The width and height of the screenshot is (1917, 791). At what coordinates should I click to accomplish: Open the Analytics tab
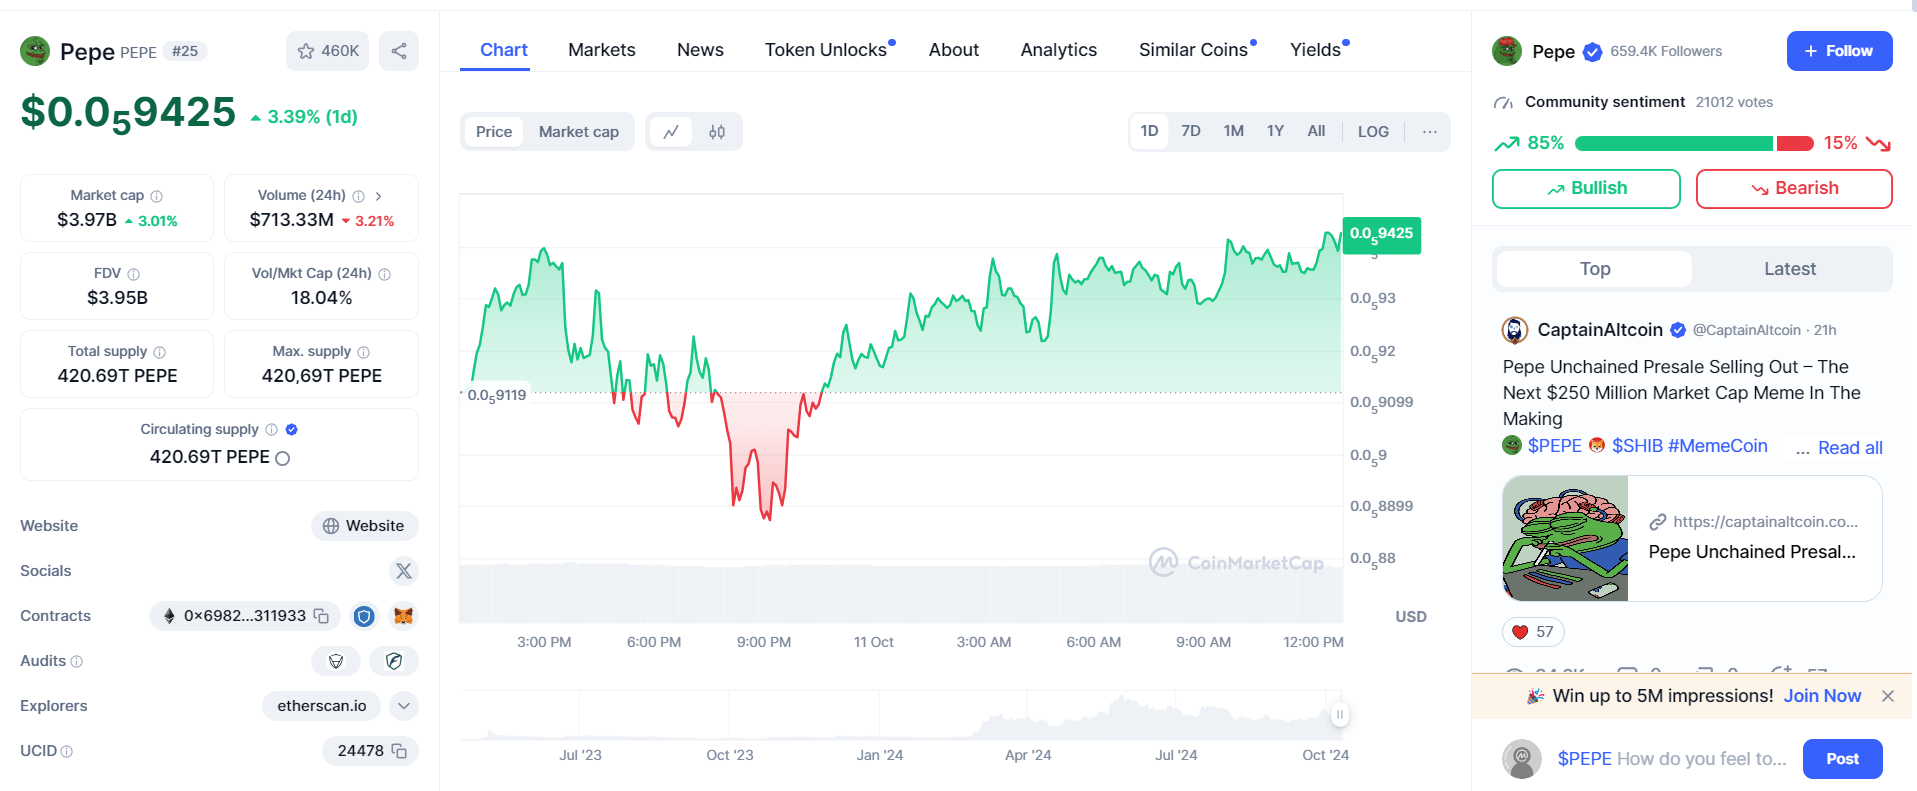1059,50
